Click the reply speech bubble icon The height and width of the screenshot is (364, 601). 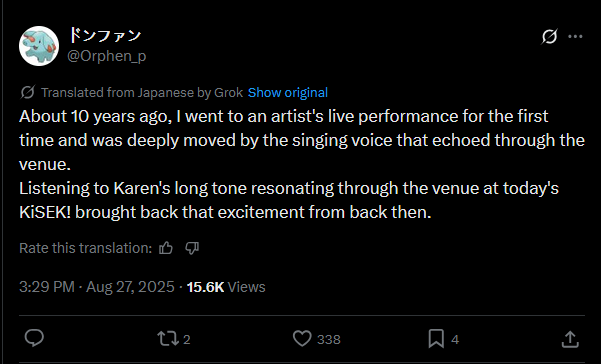tap(34, 339)
